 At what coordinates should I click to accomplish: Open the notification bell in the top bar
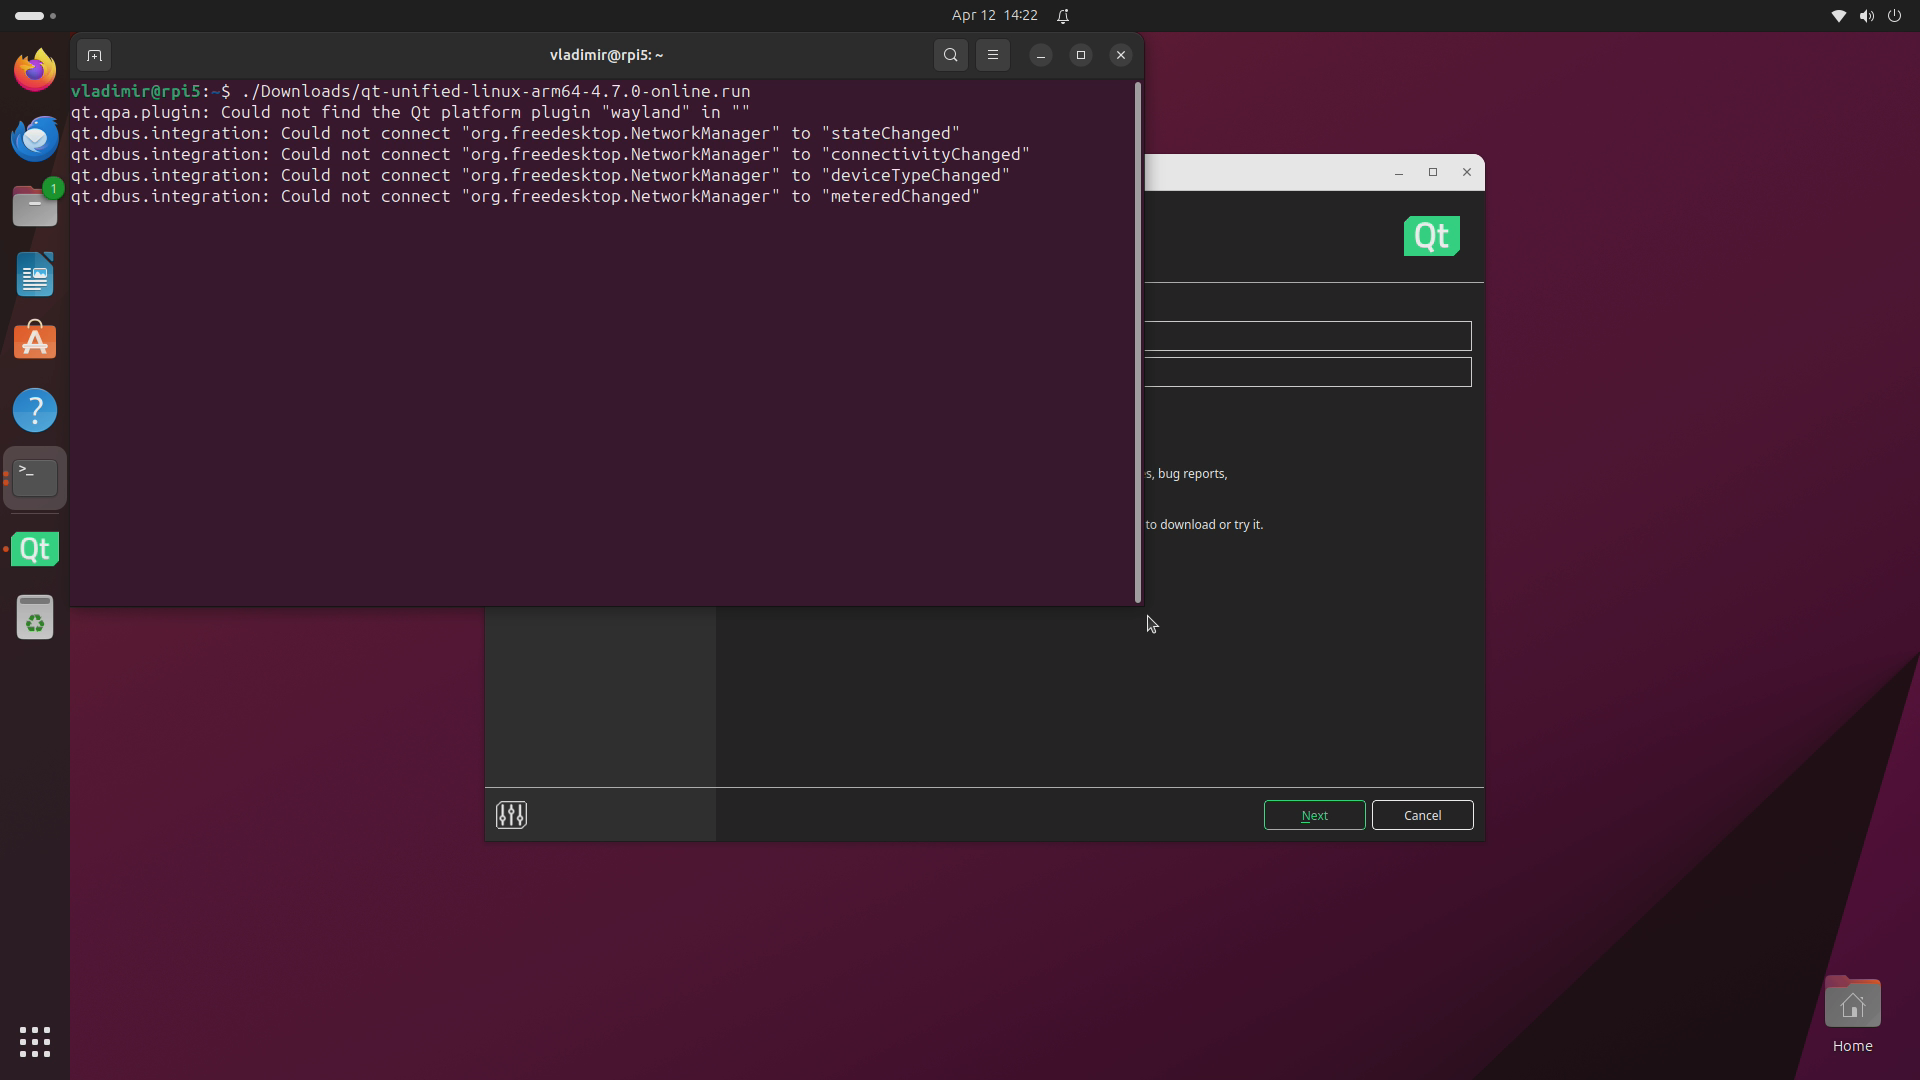point(1063,16)
